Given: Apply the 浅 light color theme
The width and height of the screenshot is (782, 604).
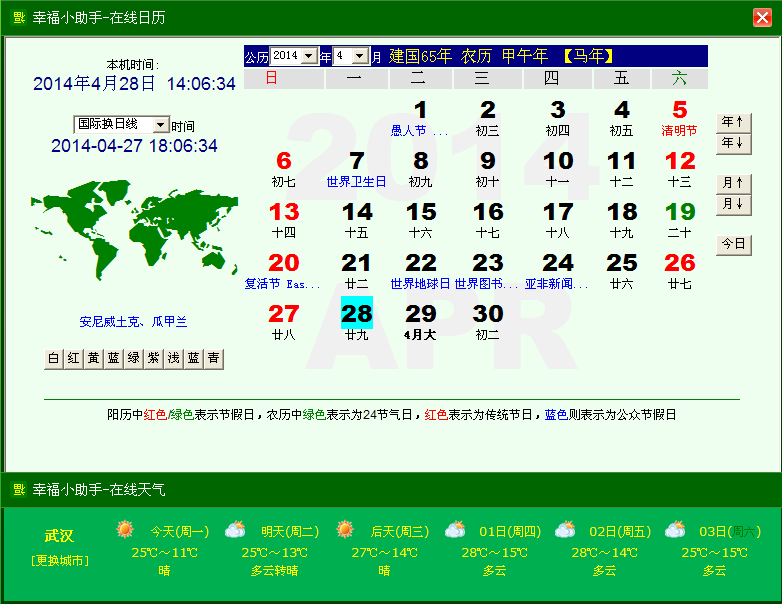Looking at the screenshot, I should pyautogui.click(x=173, y=359).
